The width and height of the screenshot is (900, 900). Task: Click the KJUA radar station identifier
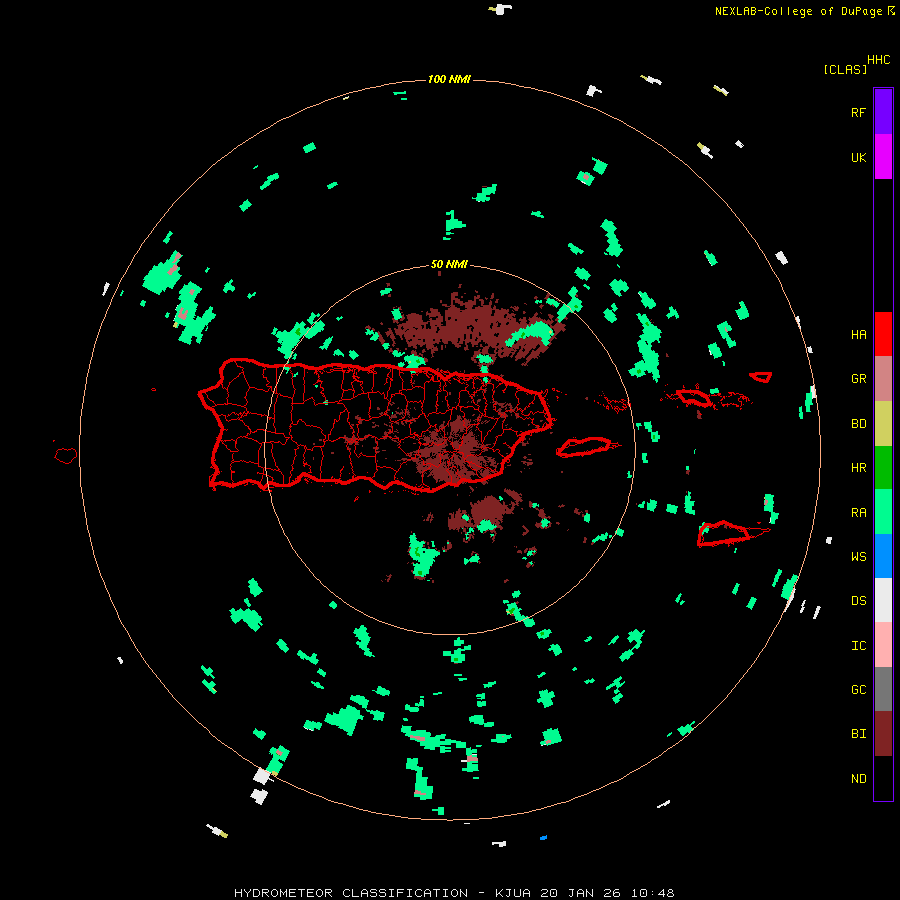point(514,893)
